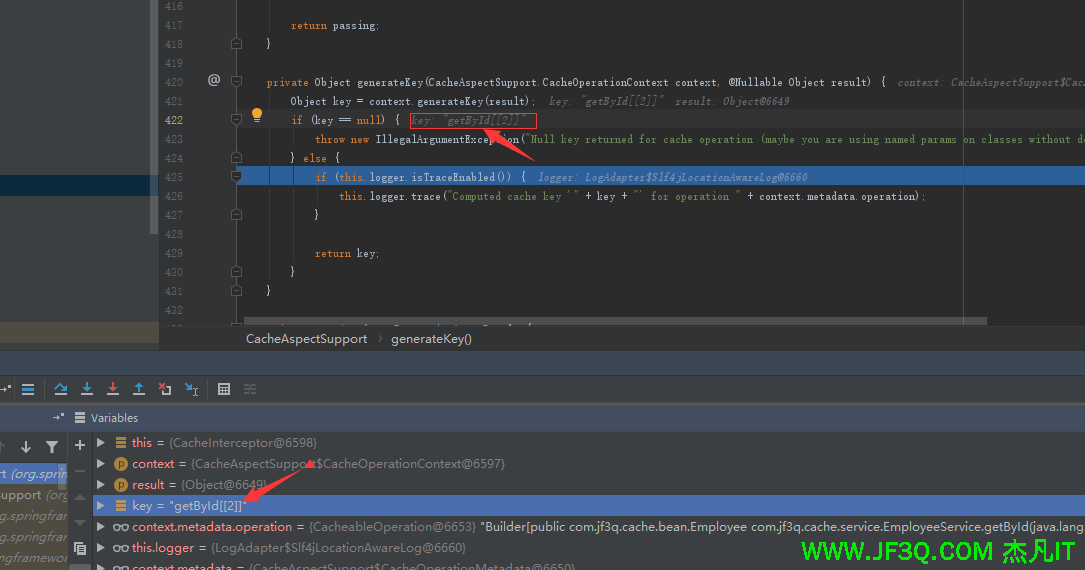Expand the 'this.logger' watch entry
The height and width of the screenshot is (570, 1085).
tap(100, 548)
